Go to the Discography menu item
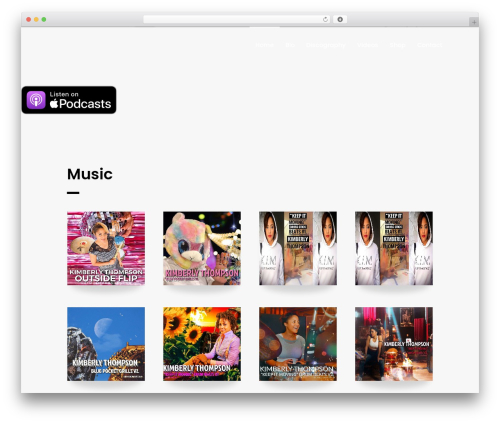Screen dimensions: 500x423 (x=326, y=45)
